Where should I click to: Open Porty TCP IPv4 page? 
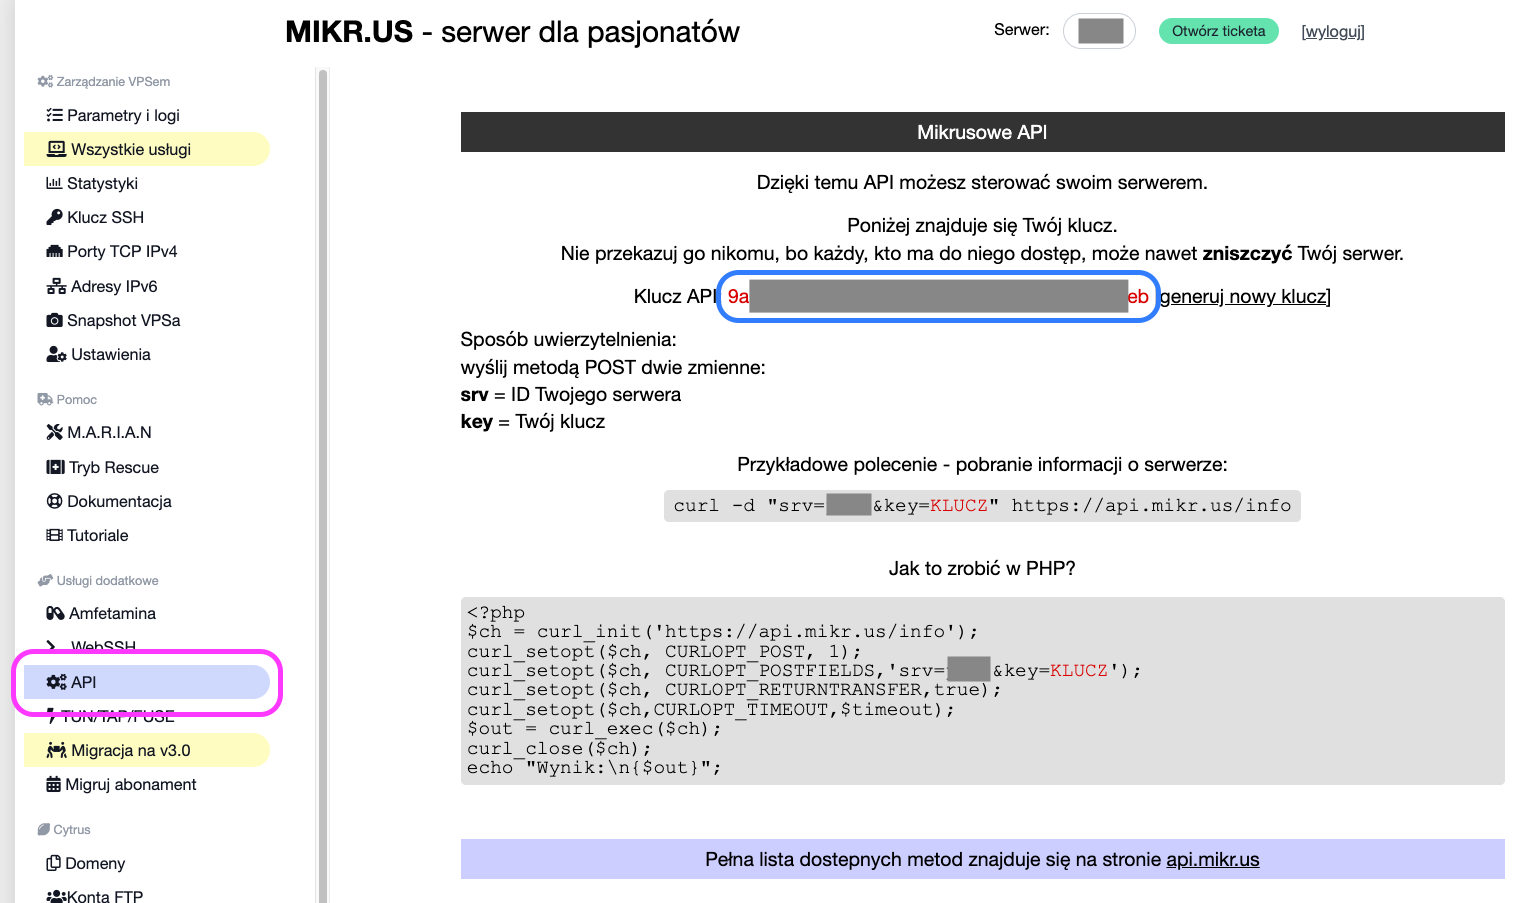[121, 251]
